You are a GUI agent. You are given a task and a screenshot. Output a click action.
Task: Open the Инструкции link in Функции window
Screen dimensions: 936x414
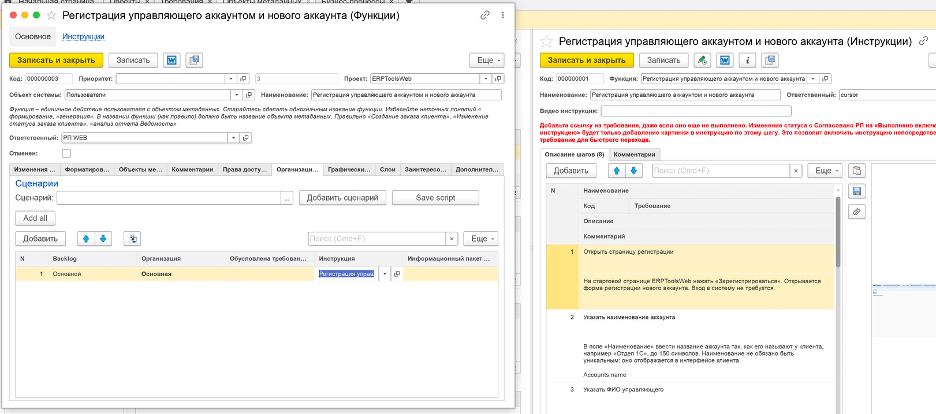(x=84, y=36)
